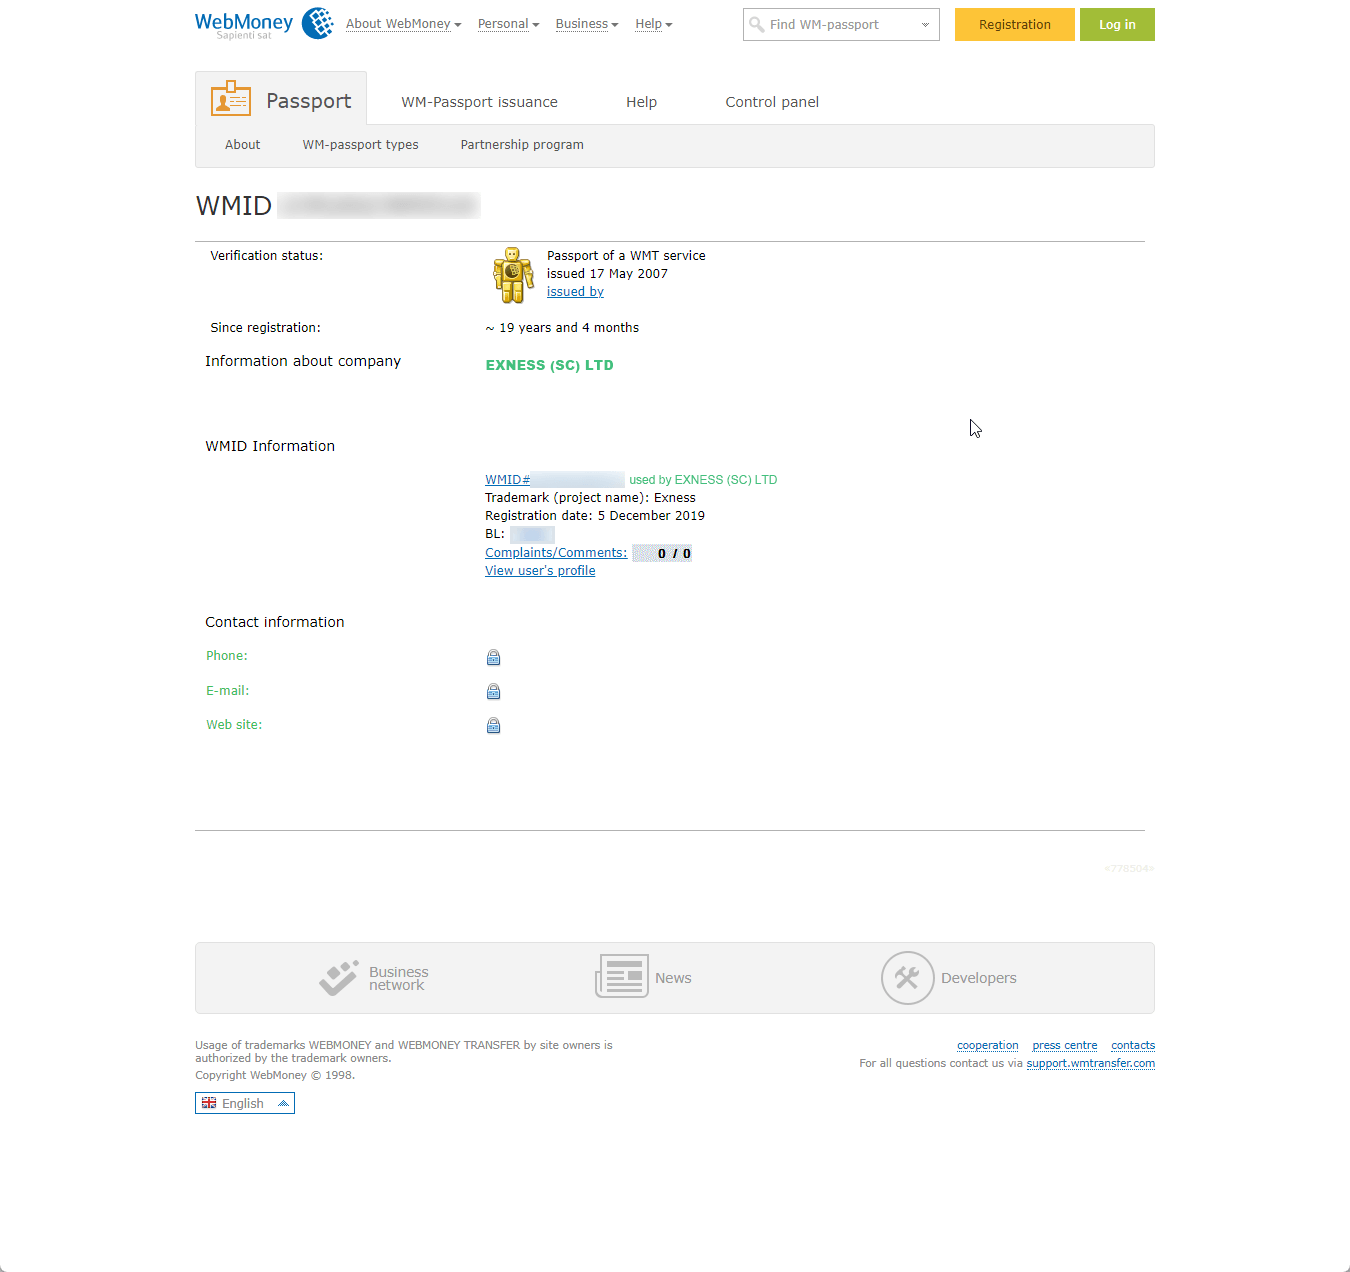Reveal hidden E-mail via its lock icon
The height and width of the screenshot is (1272, 1350).
[x=493, y=691]
